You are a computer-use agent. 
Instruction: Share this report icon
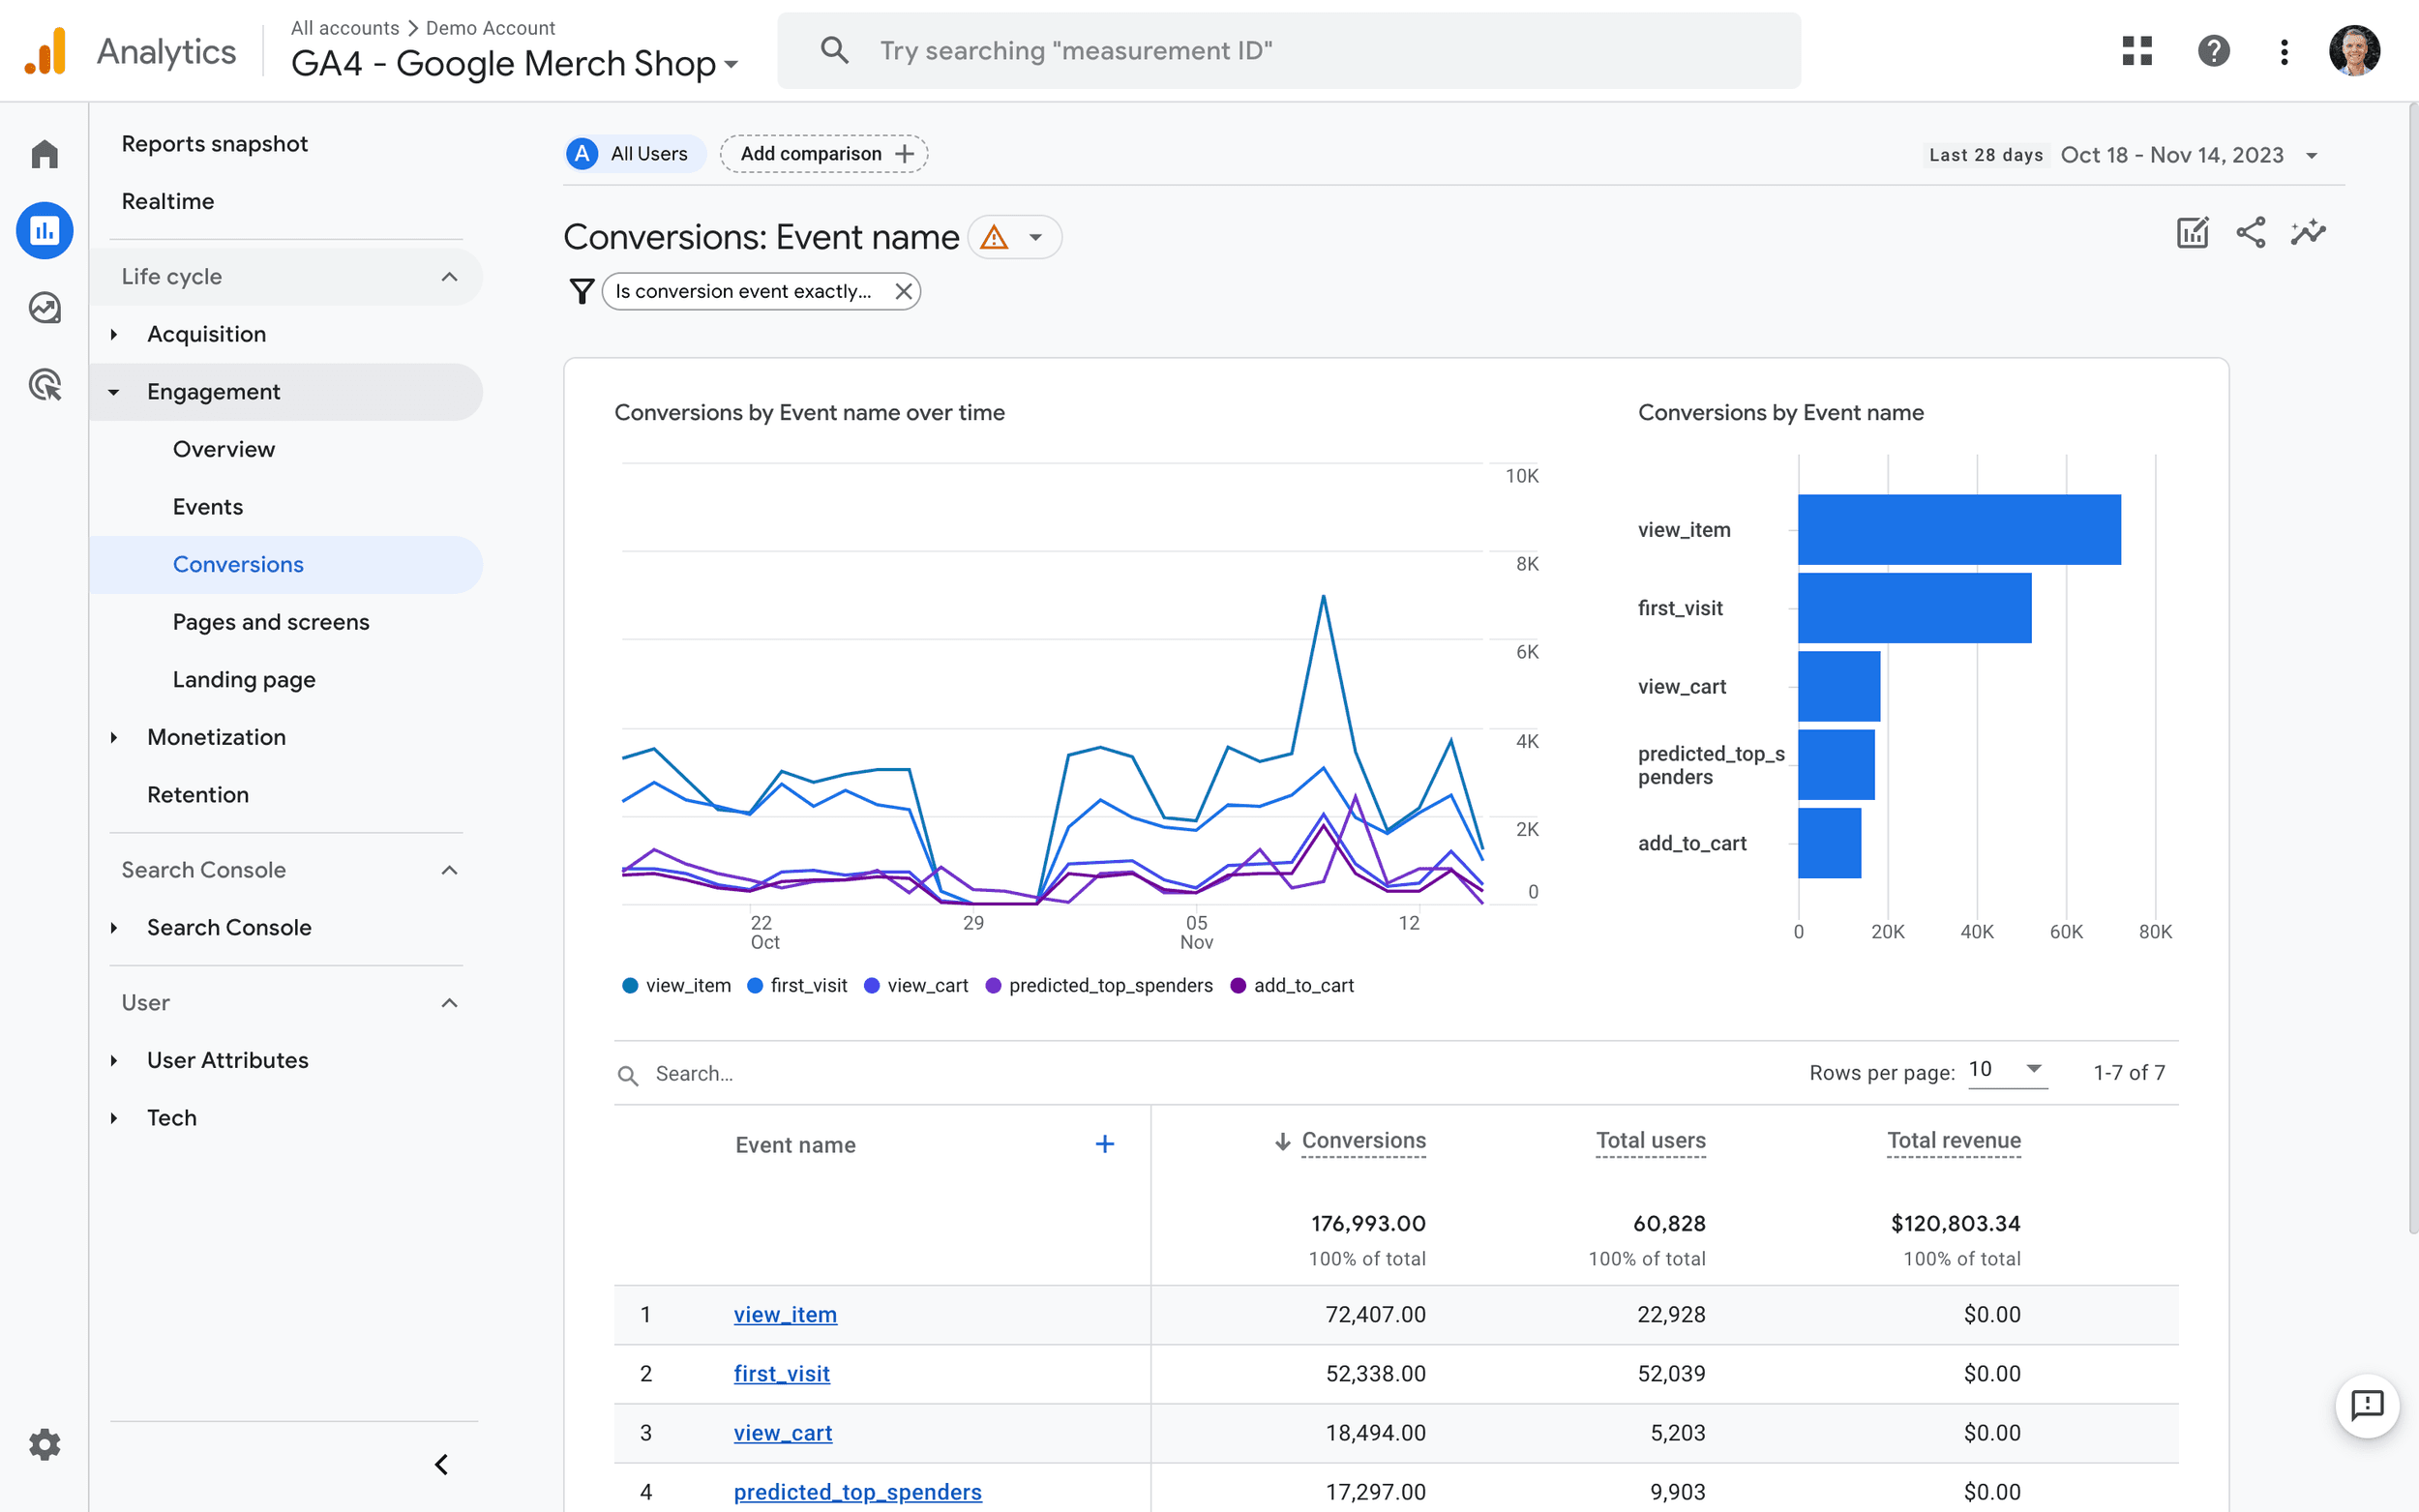2250,233
